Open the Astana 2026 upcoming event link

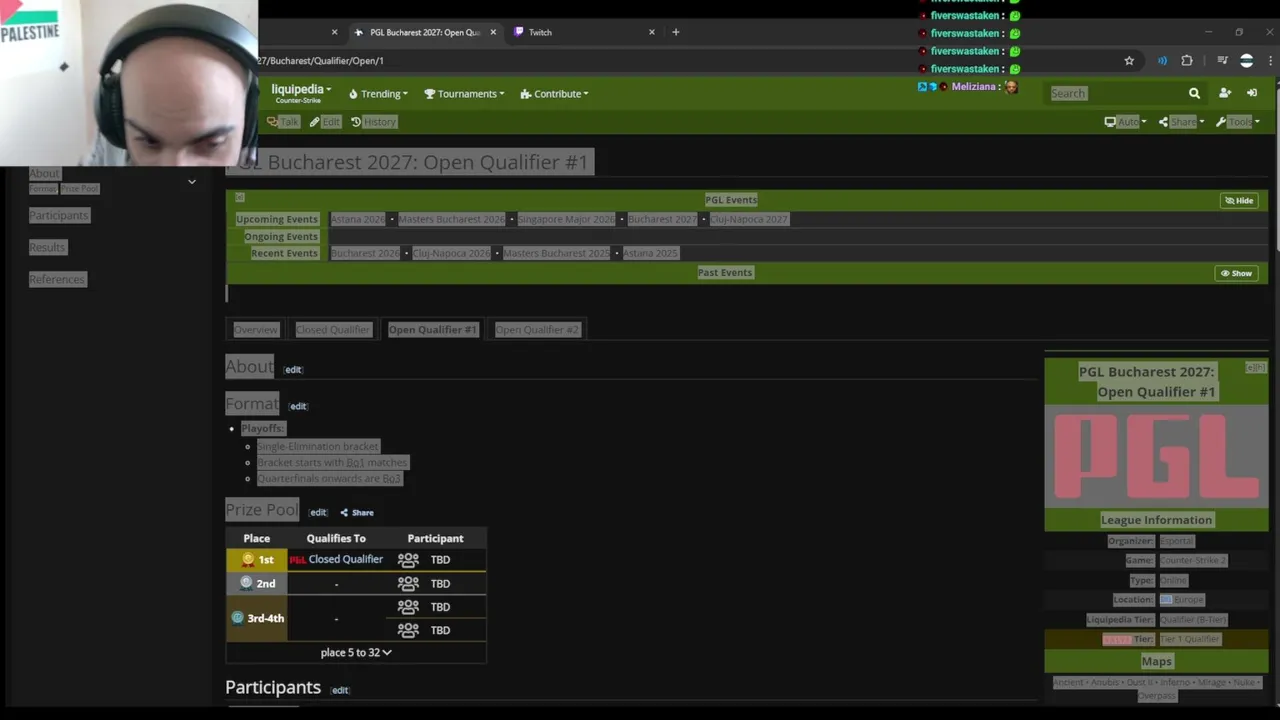pyautogui.click(x=358, y=219)
